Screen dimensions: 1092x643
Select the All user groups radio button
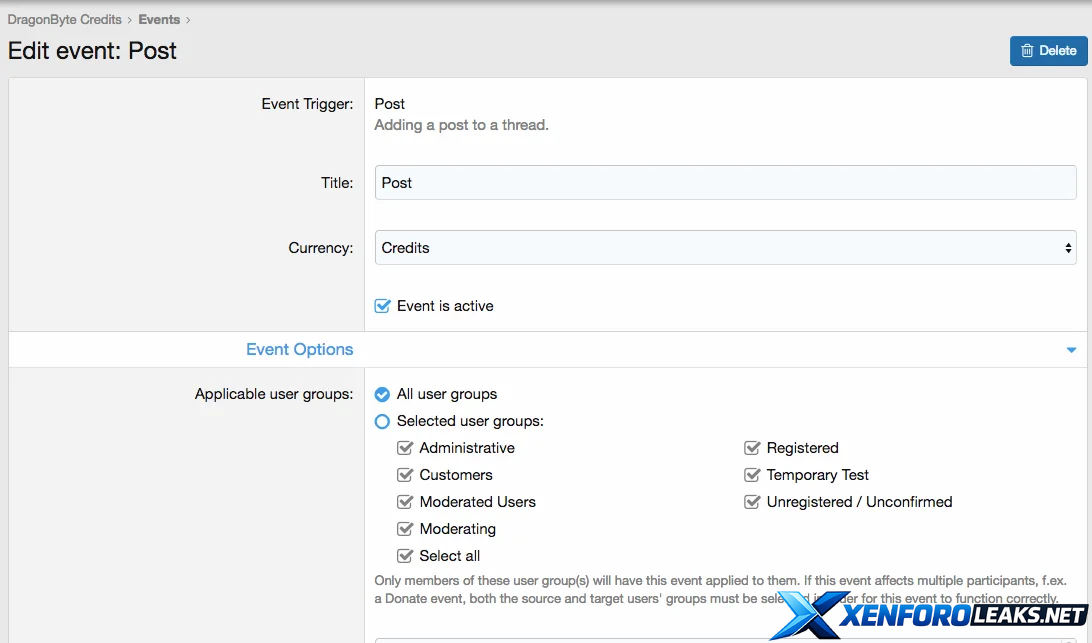point(382,395)
